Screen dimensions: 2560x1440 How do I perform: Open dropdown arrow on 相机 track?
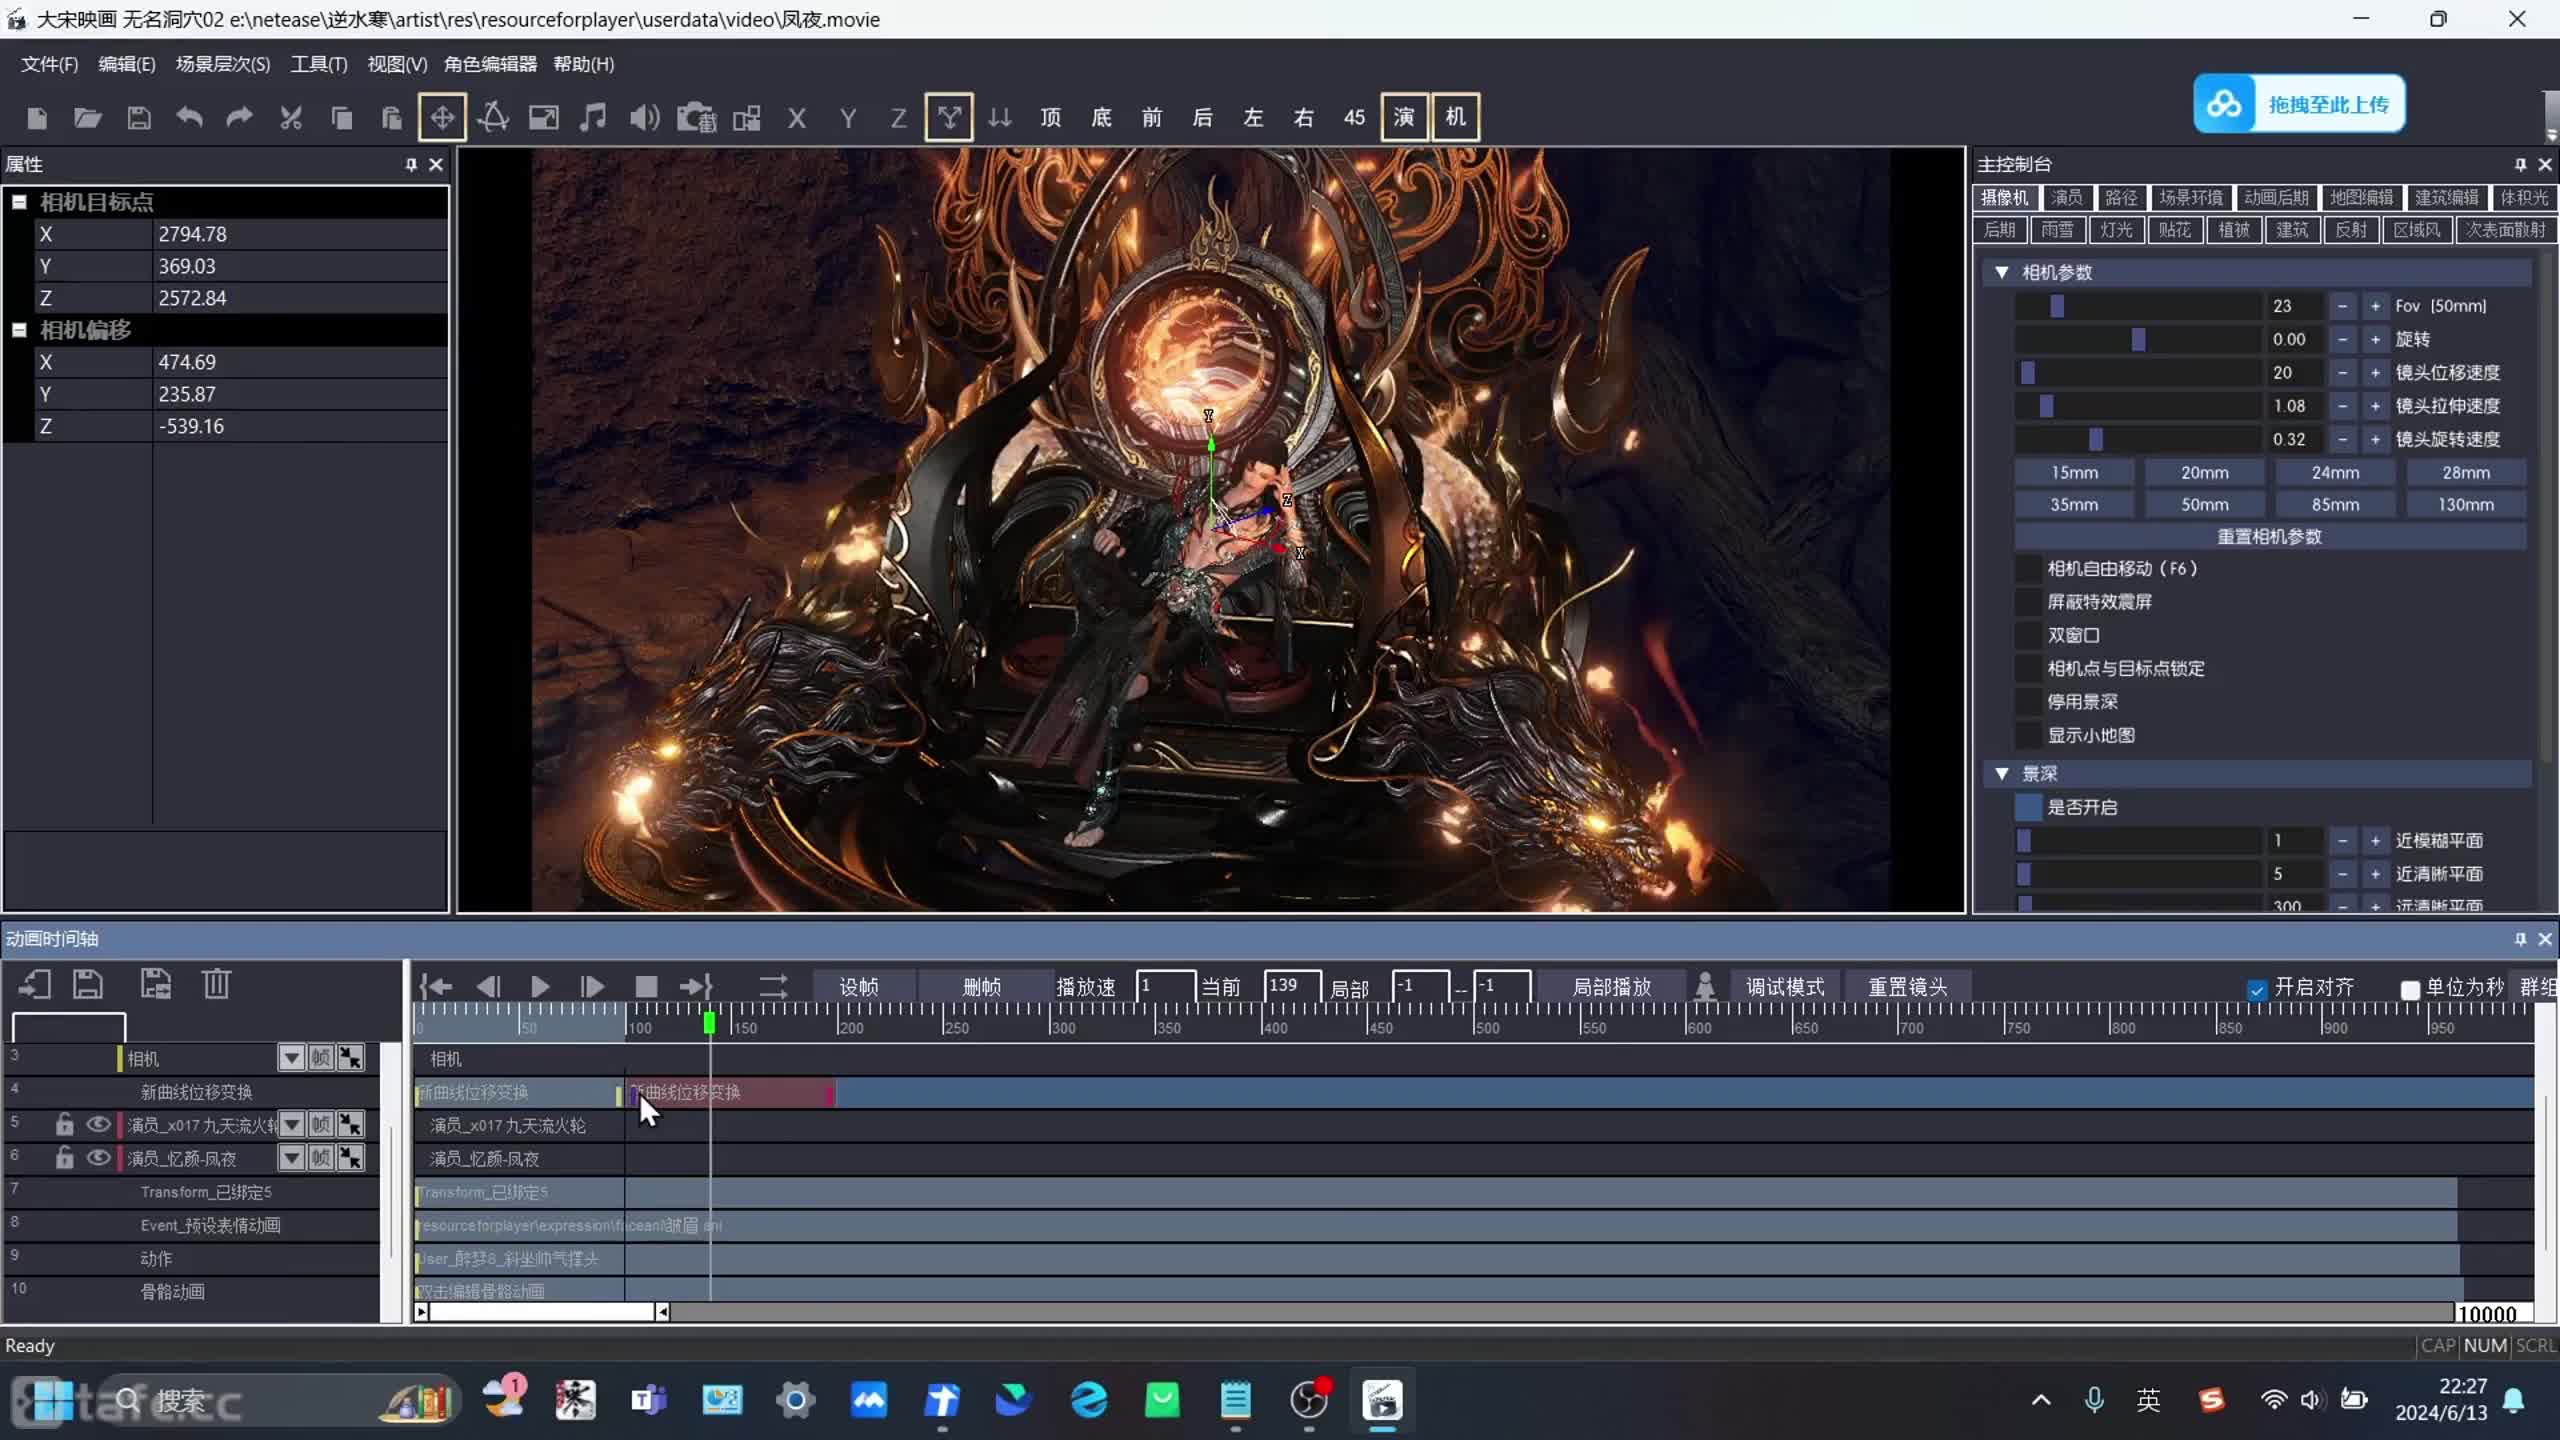(291, 1058)
